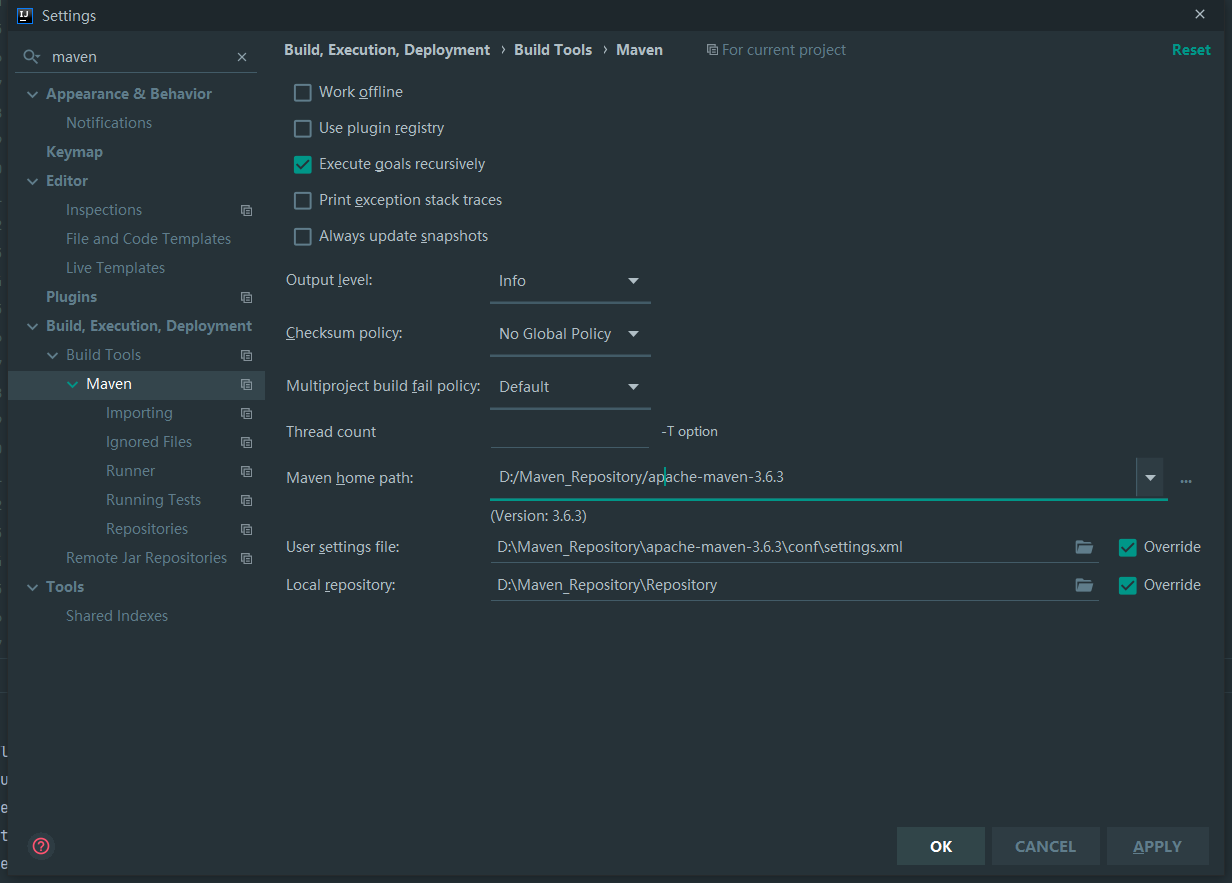Click the search magnifier icon
Viewport: 1232px width, 883px height.
(32, 57)
